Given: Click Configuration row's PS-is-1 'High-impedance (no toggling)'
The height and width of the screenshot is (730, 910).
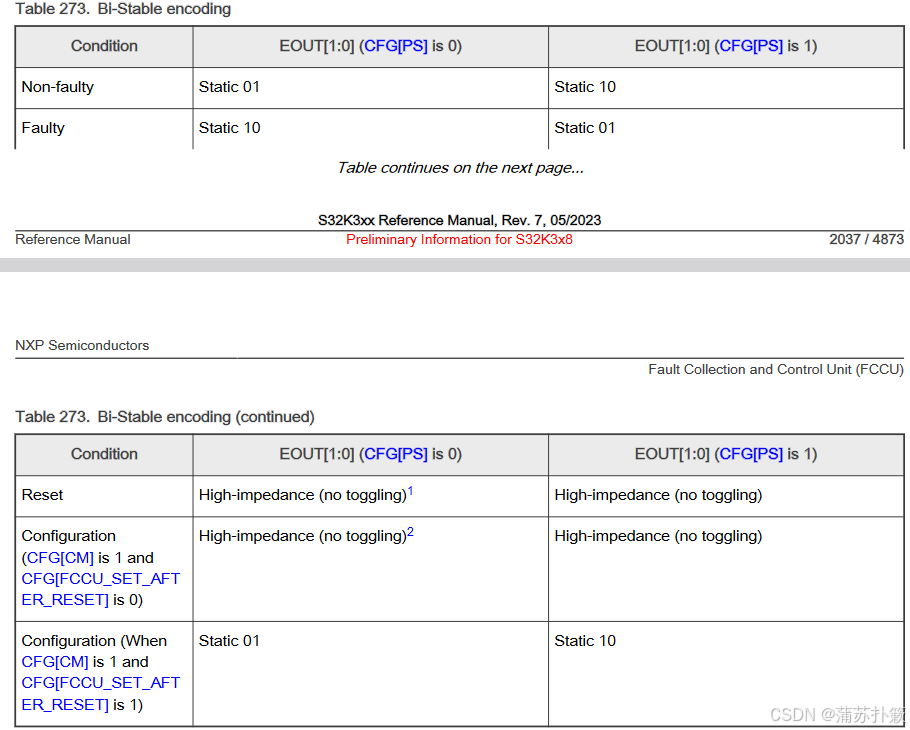Looking at the screenshot, I should 658,536.
